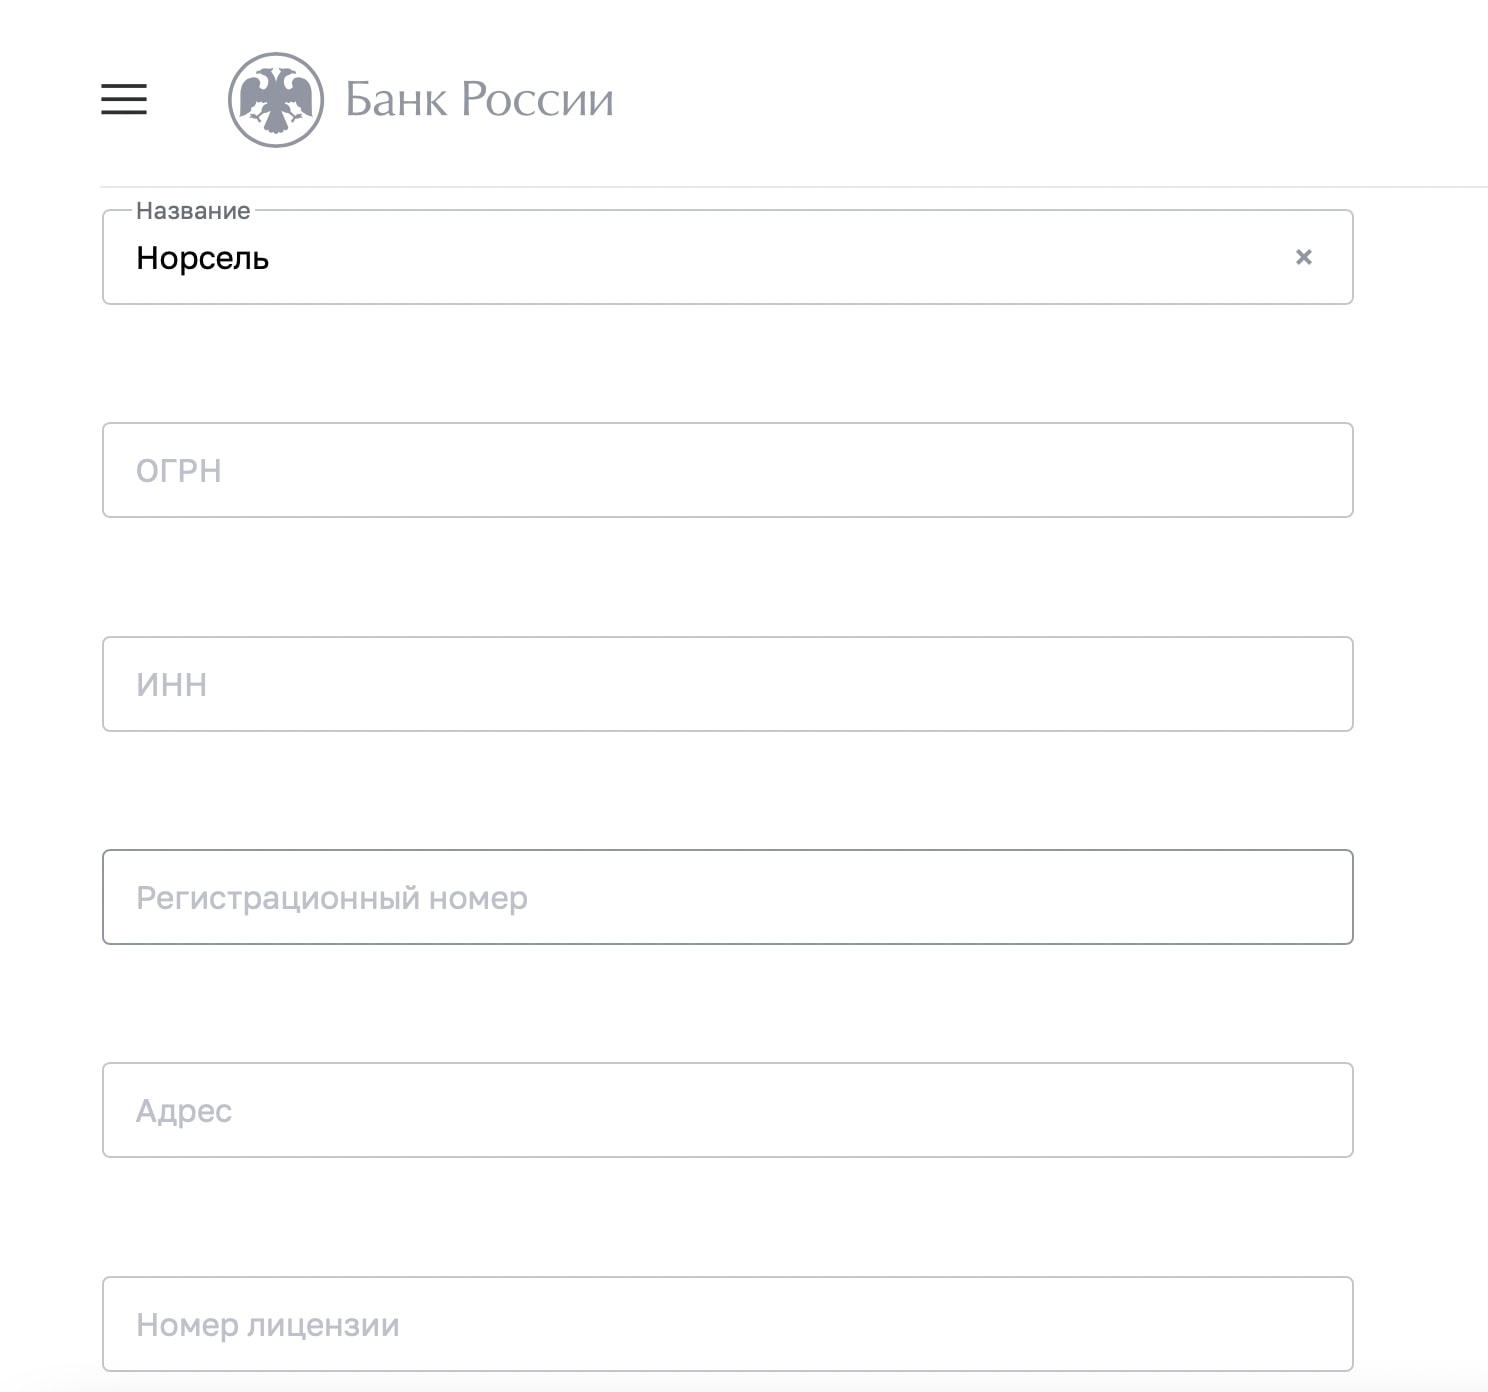
Task: Focus the ОГРН input field
Action: pyautogui.click(x=728, y=470)
